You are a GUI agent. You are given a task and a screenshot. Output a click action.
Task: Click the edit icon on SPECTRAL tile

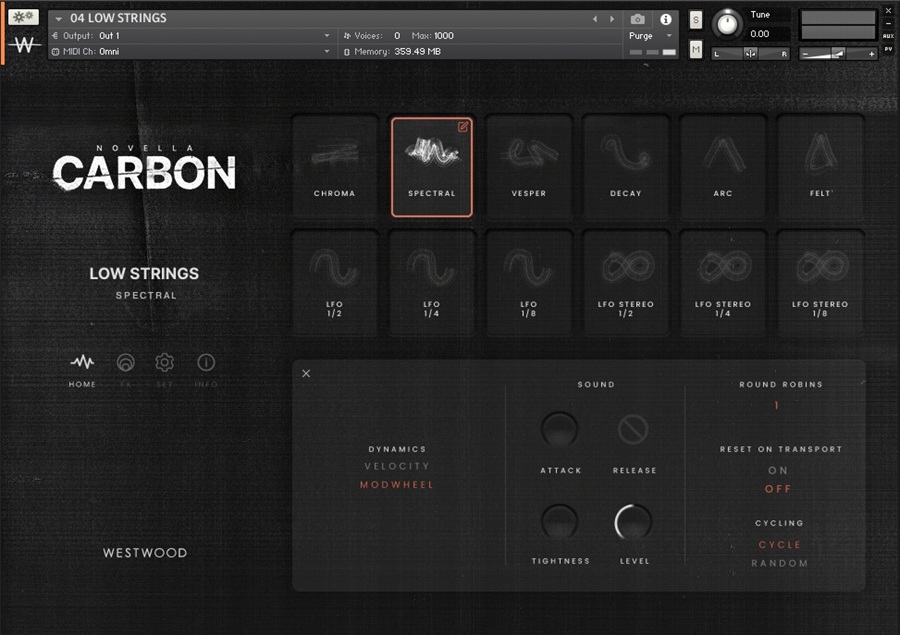(x=463, y=127)
